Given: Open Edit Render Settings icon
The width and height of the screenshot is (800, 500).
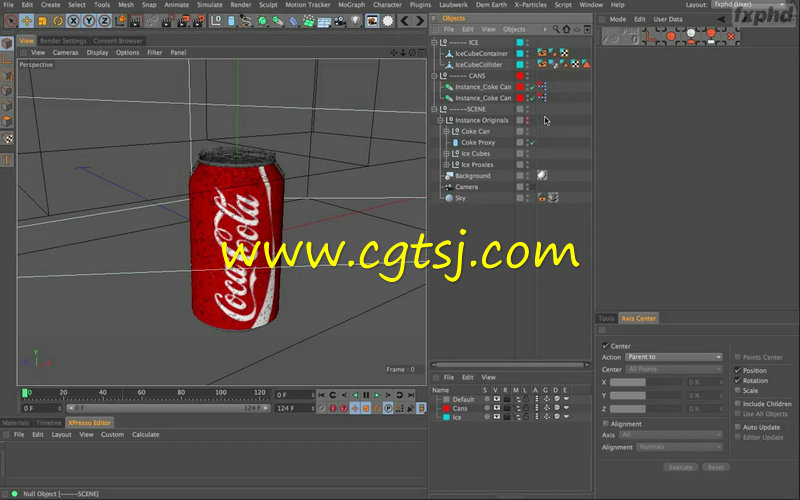Looking at the screenshot, I should [x=198, y=21].
